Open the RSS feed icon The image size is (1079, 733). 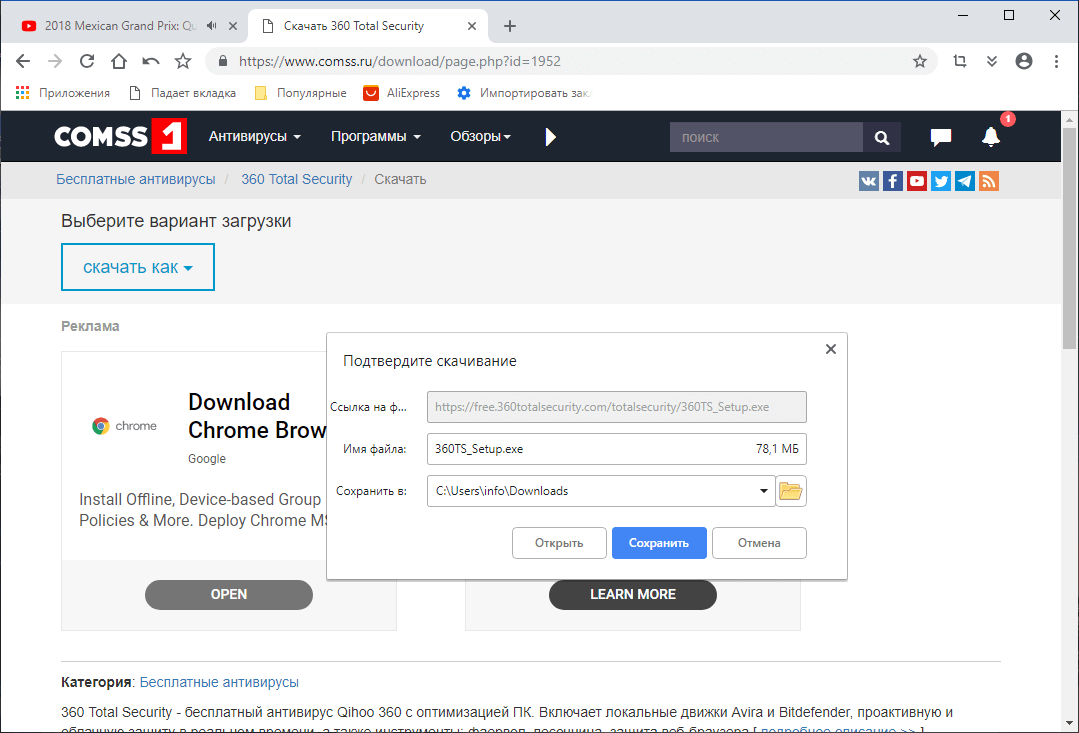coord(989,181)
